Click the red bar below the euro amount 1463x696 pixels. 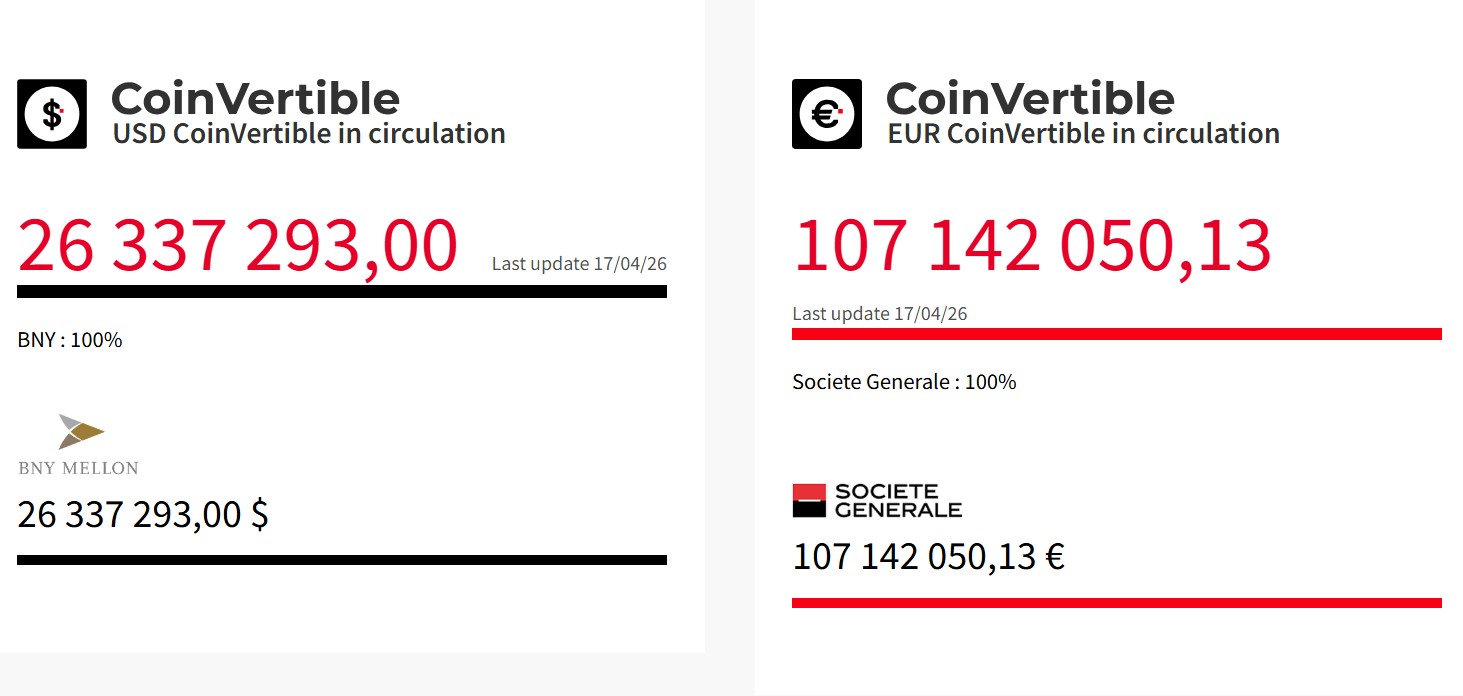click(x=1116, y=603)
